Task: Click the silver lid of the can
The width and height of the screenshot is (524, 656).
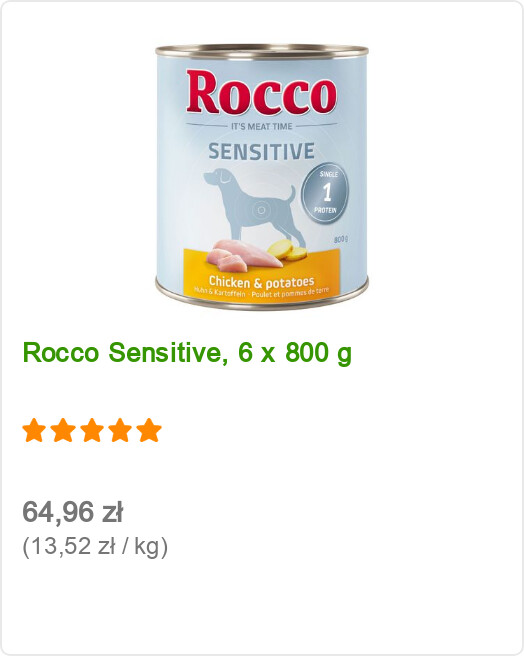Action: coord(262,50)
